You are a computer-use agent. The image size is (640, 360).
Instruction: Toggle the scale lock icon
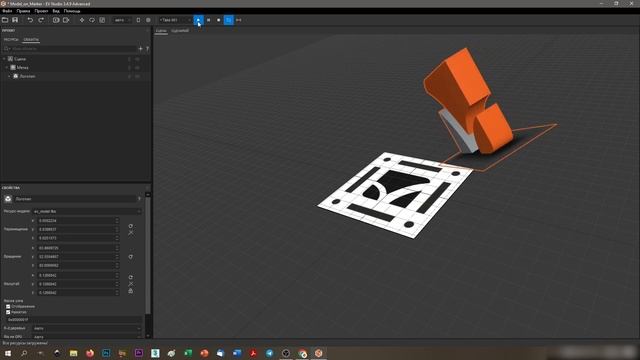point(131,291)
